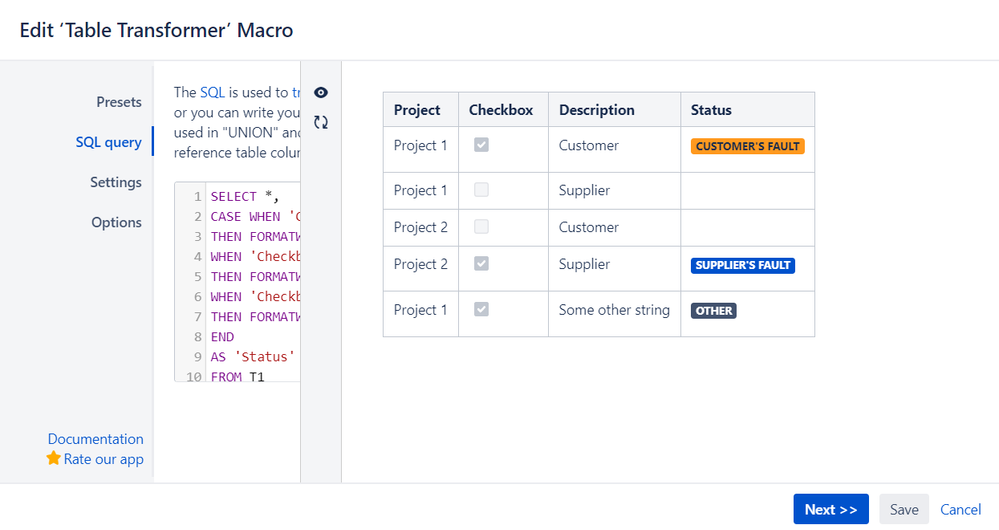The width and height of the screenshot is (999, 530).
Task: Toggle checkbox in Project 1 Customer row
Action: coord(481,145)
